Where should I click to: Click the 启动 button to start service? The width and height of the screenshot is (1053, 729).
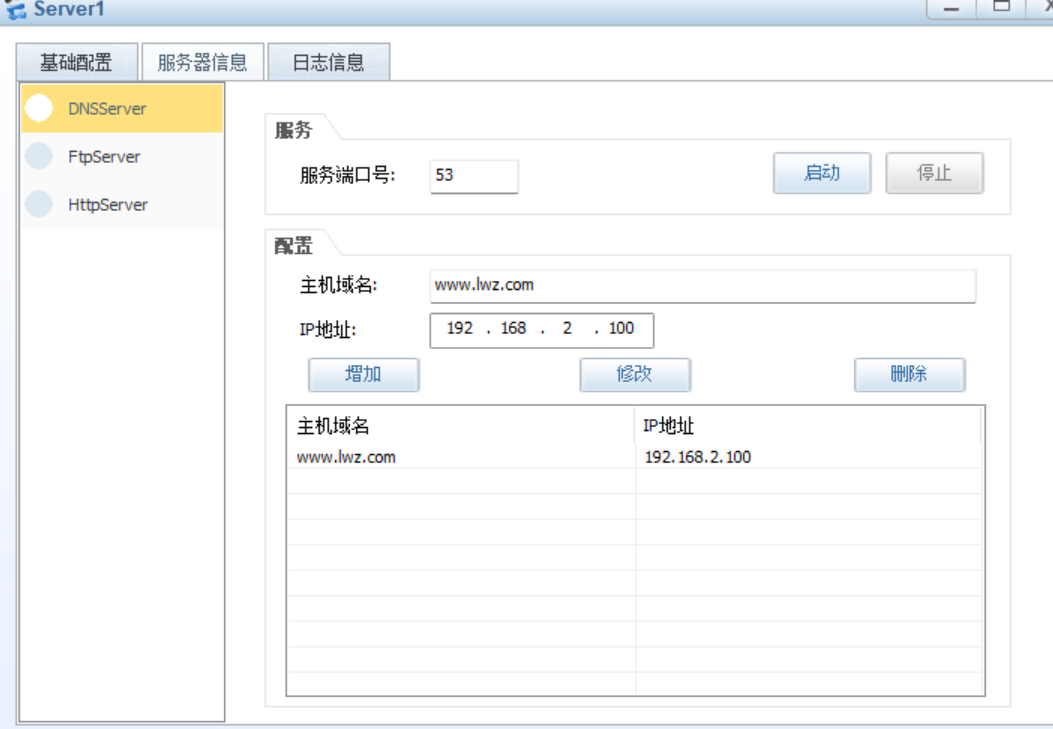[x=822, y=173]
